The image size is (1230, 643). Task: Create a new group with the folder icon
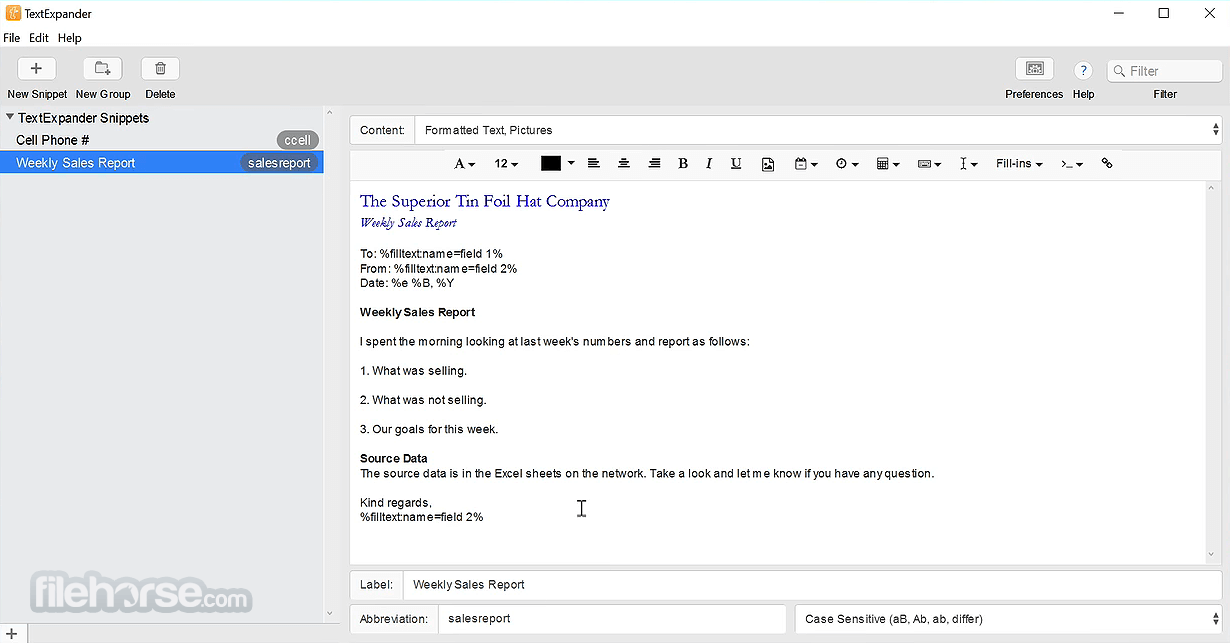pyautogui.click(x=102, y=69)
